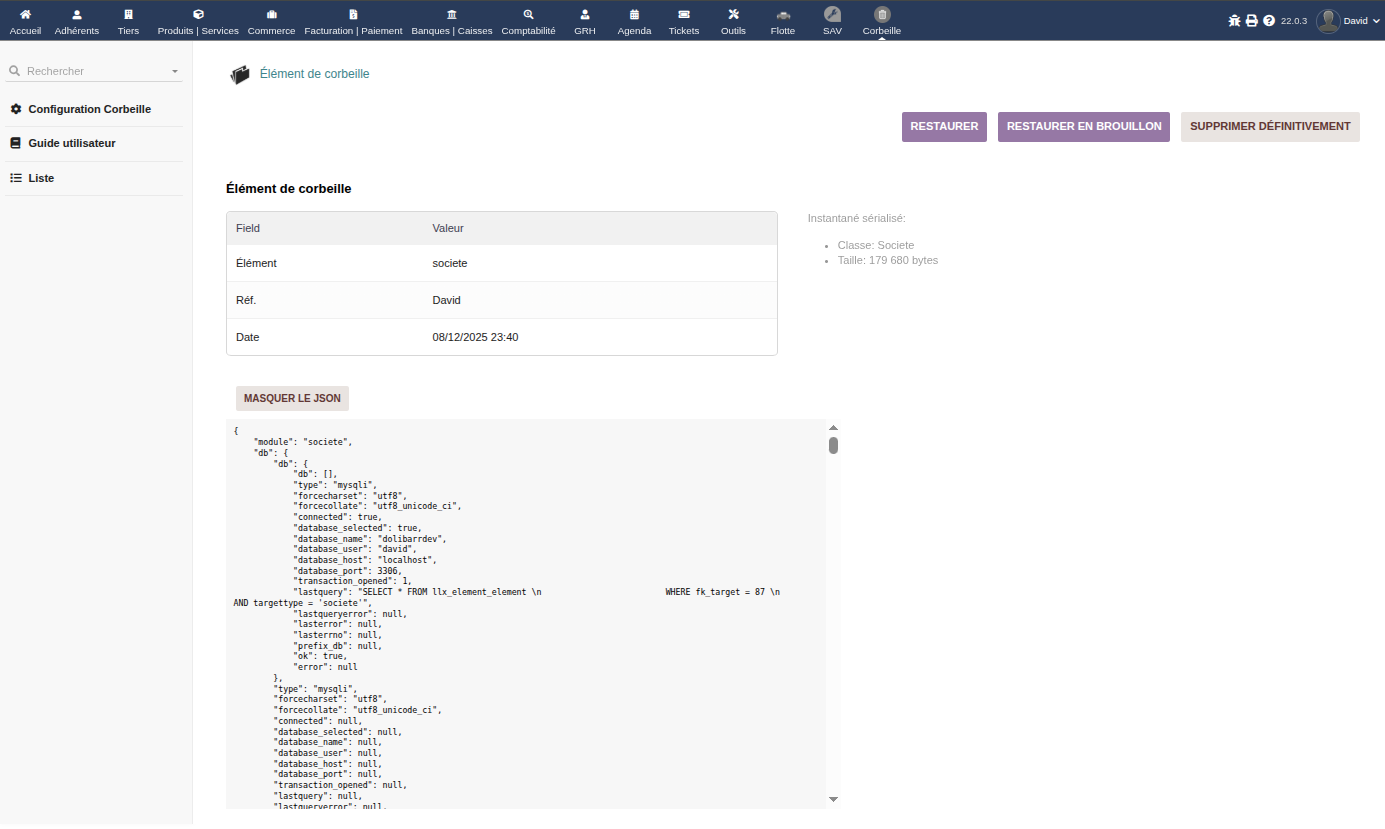
Task: Go to Liste in sidebar
Action: point(41,178)
